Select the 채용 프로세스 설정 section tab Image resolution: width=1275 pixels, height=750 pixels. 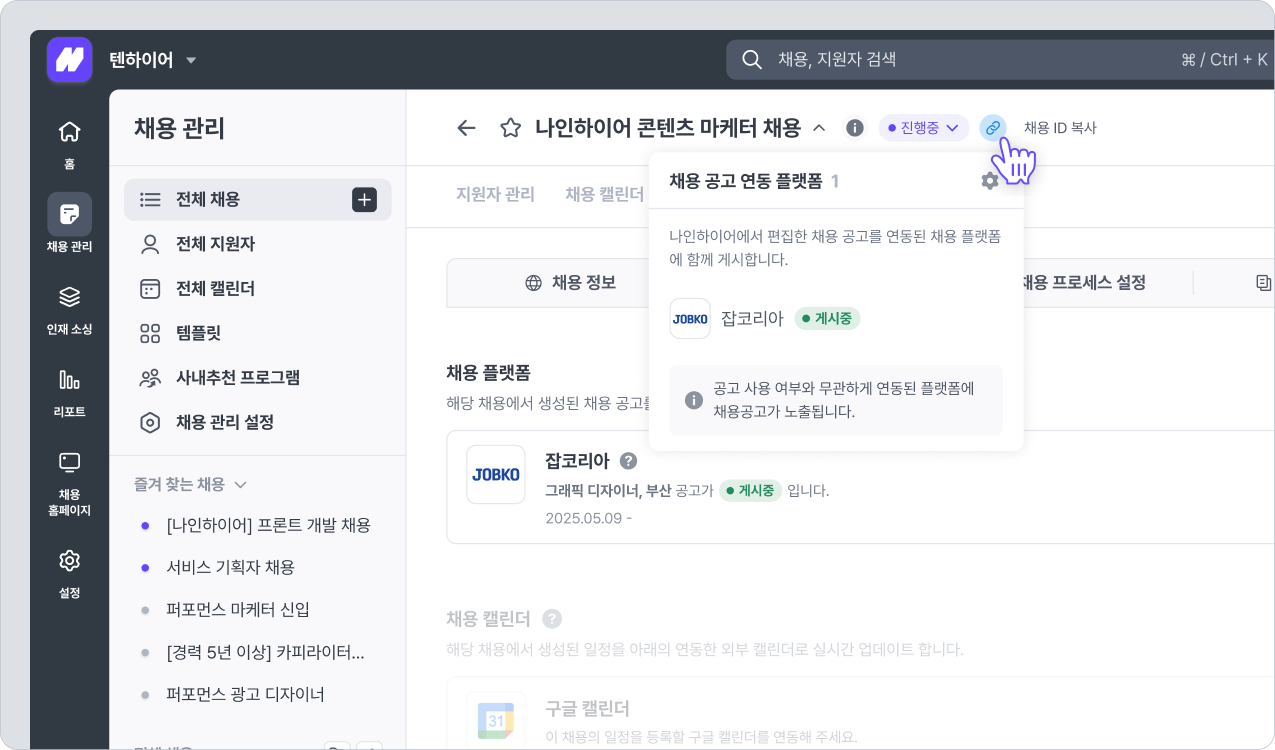[1082, 283]
